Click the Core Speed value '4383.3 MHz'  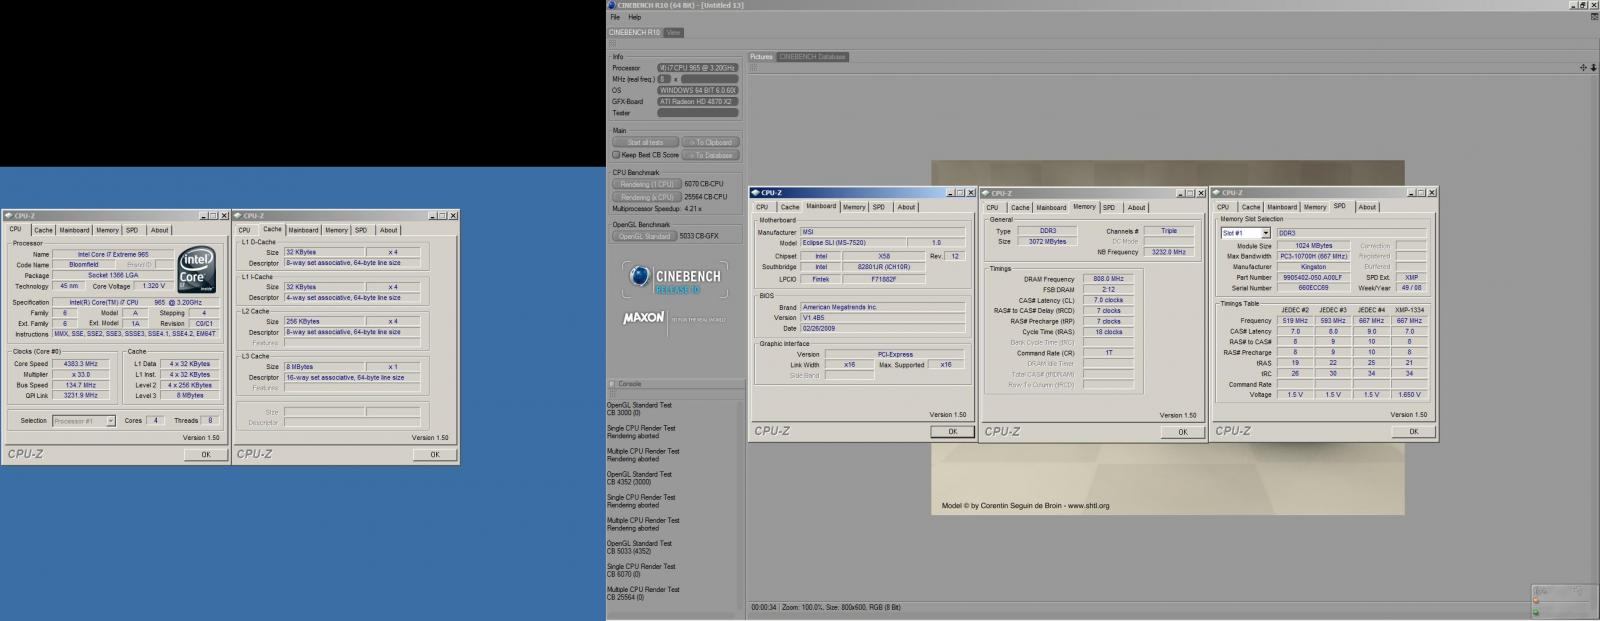(x=81, y=364)
